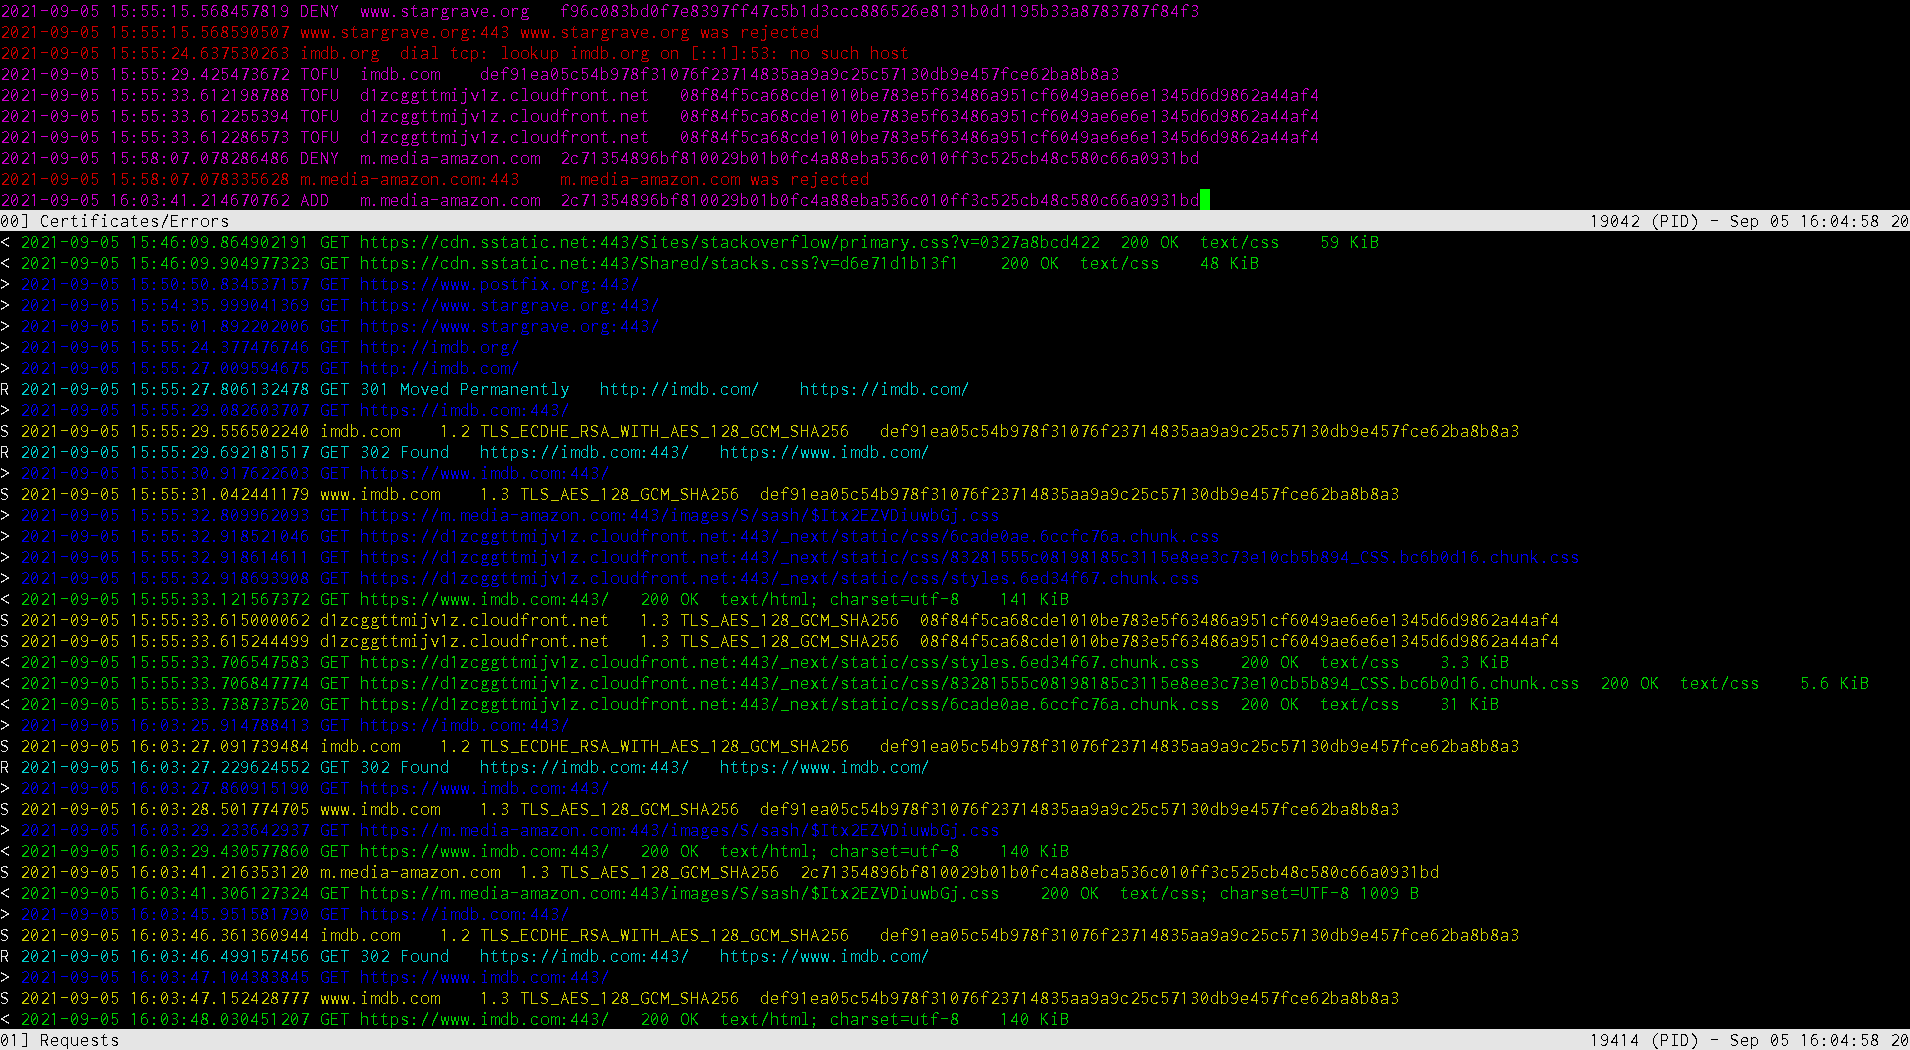The width and height of the screenshot is (1910, 1050).
Task: Click the Shared/stacks.css URL
Action: pos(659,263)
